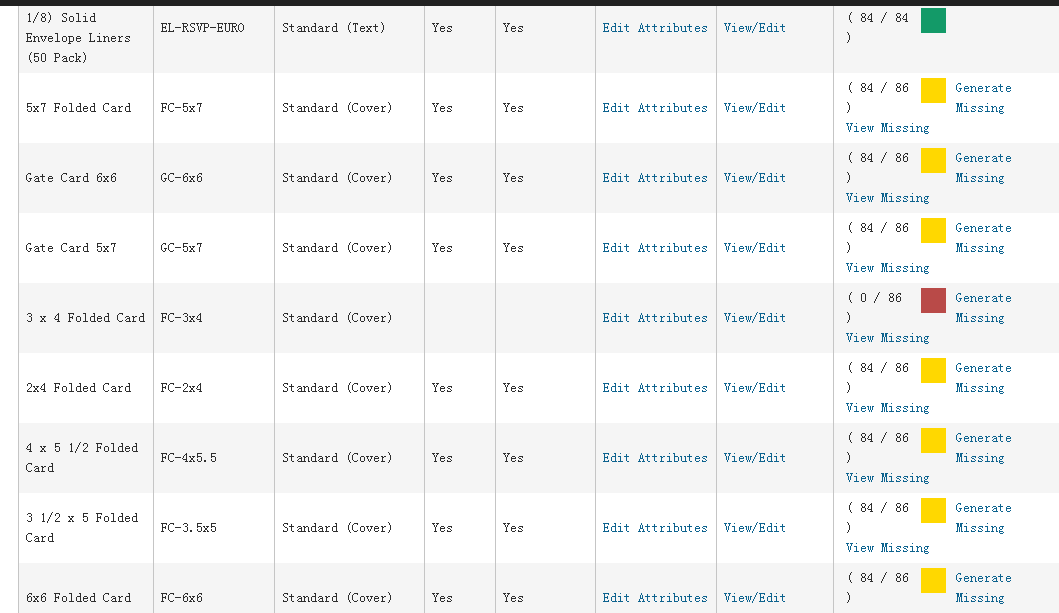Click View/Edit for 3 x 4 Folded Card
1059x613 pixels.
click(x=754, y=318)
